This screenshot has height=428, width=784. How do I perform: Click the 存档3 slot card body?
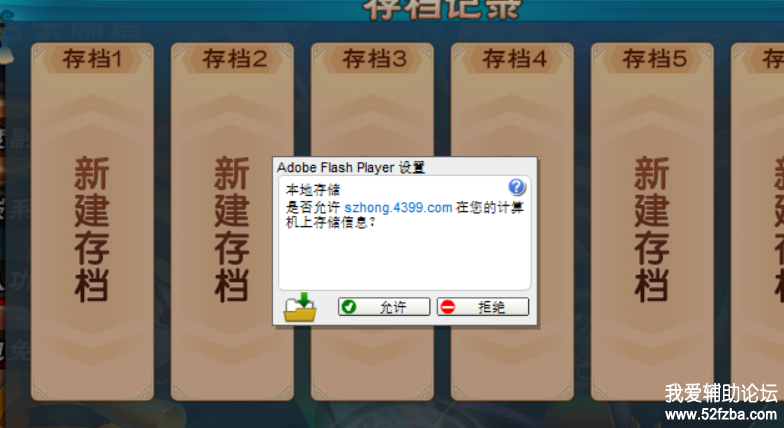point(372,115)
